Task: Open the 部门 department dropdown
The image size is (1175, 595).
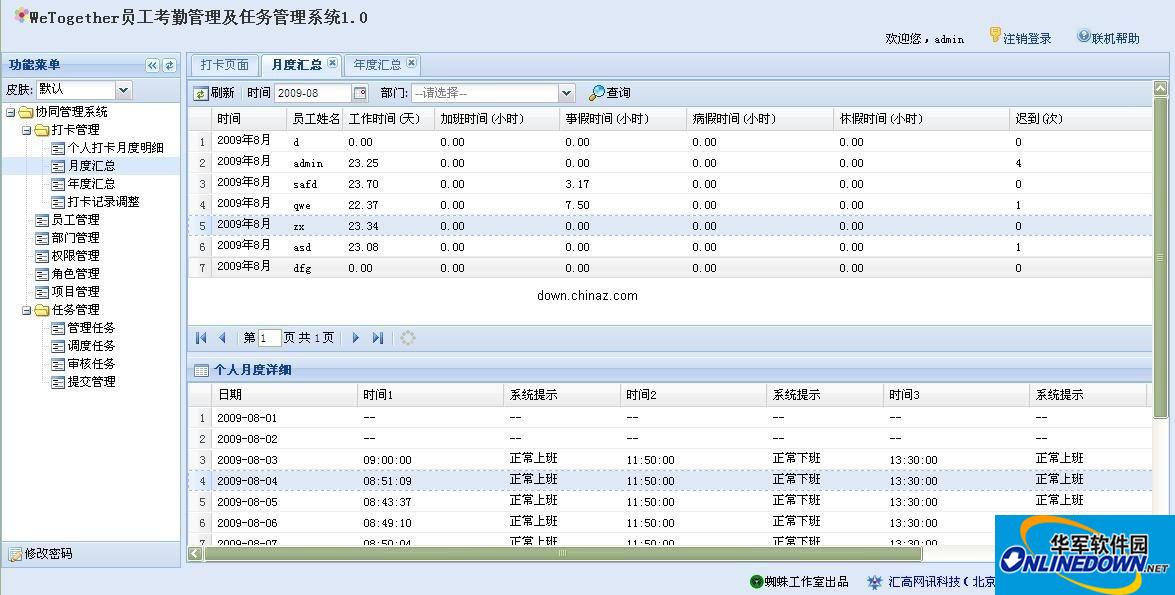Action: 566,92
